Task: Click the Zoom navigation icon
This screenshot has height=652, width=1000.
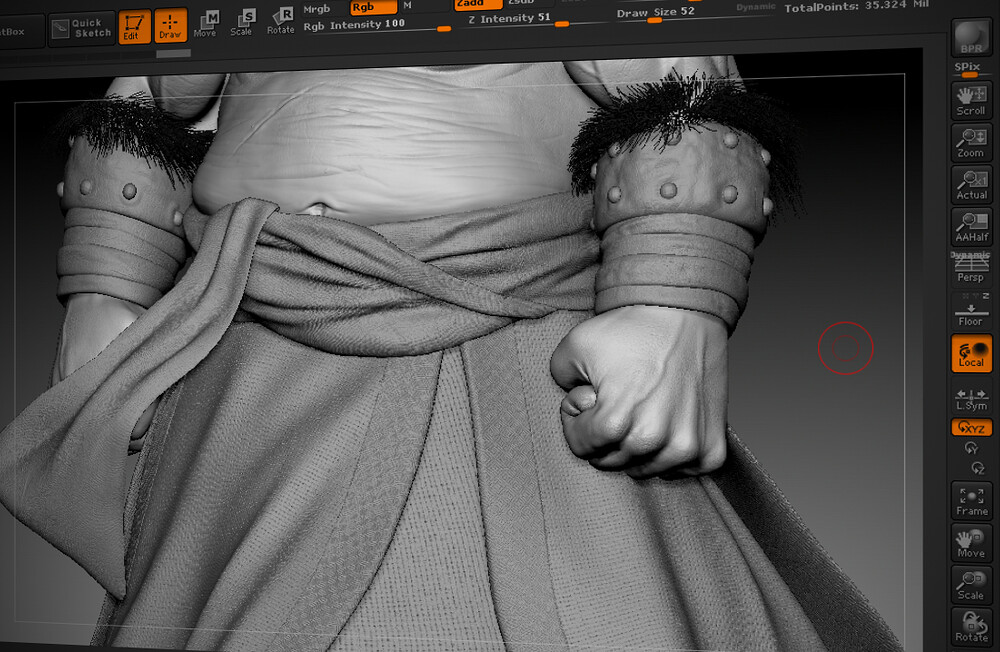Action: click(971, 143)
